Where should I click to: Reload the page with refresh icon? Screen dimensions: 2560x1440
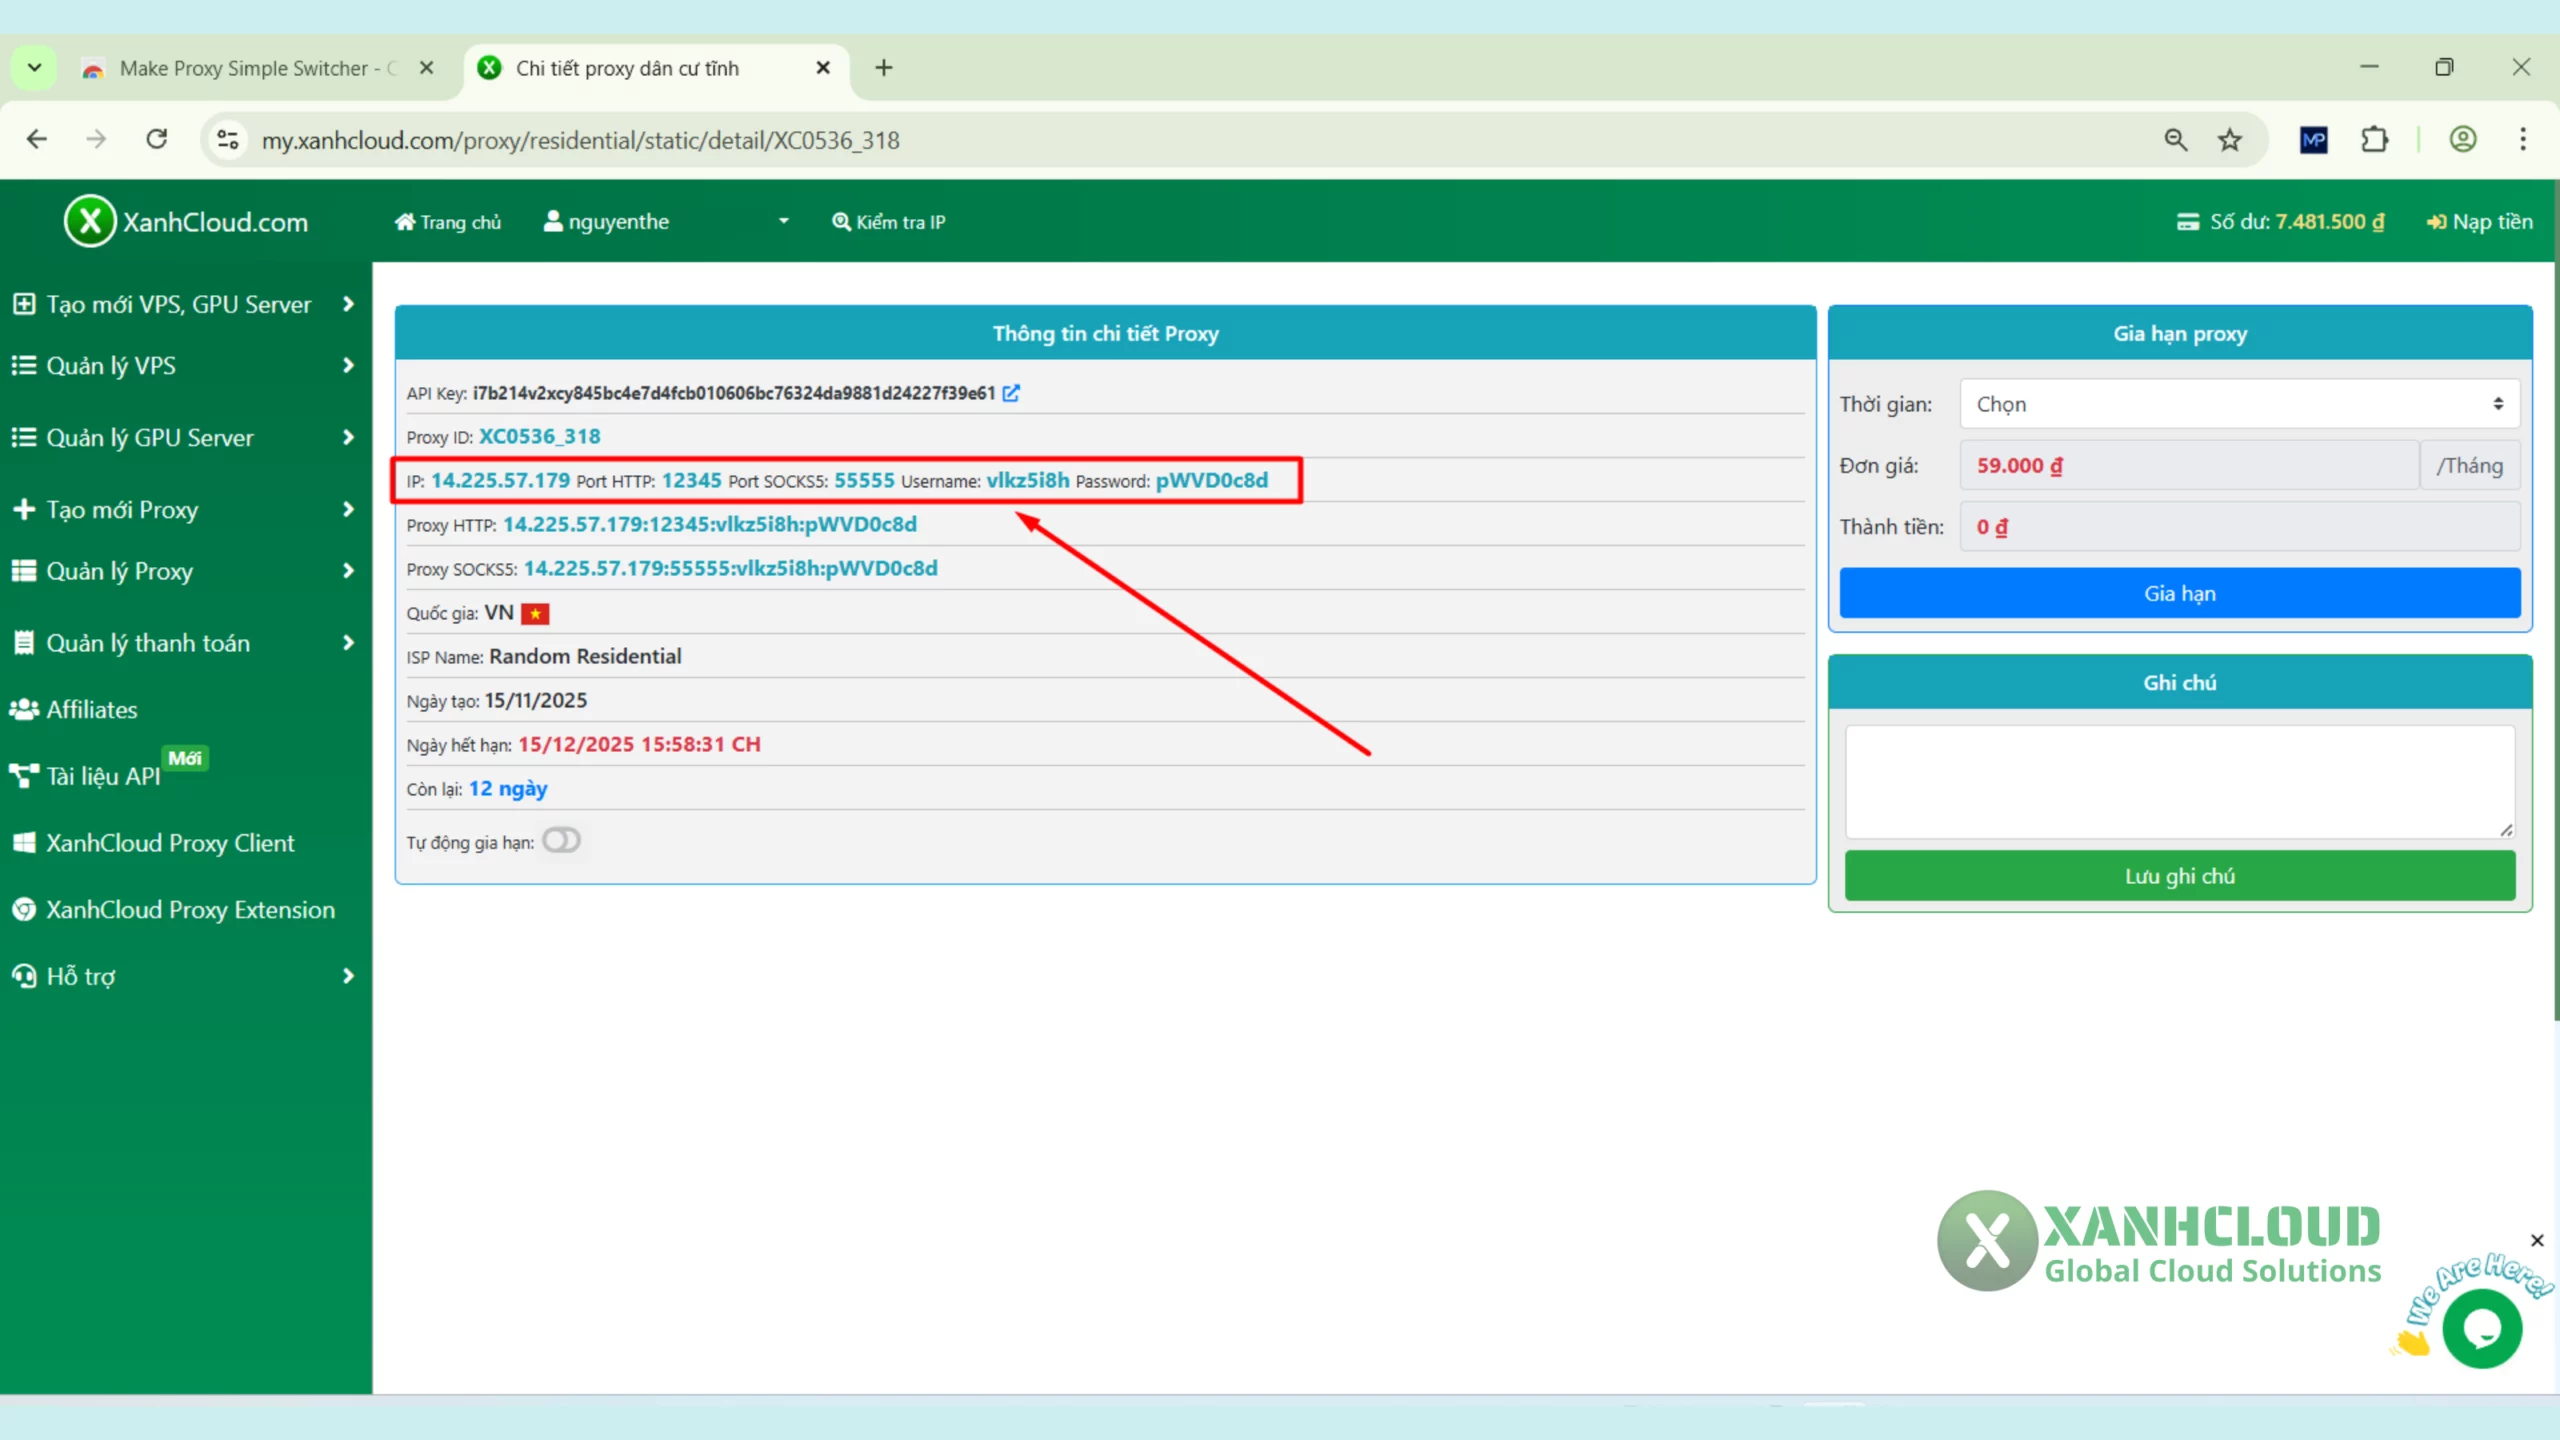[157, 139]
